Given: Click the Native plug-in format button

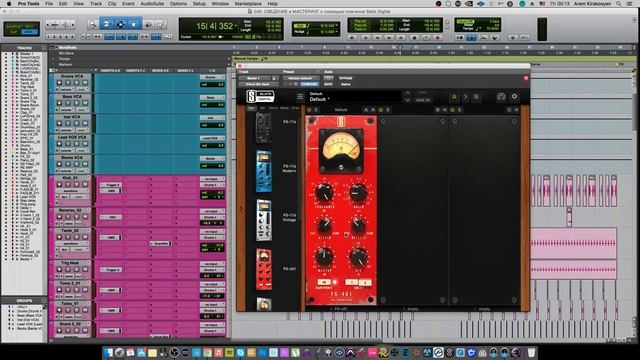Looking at the screenshot, I should point(346,84).
